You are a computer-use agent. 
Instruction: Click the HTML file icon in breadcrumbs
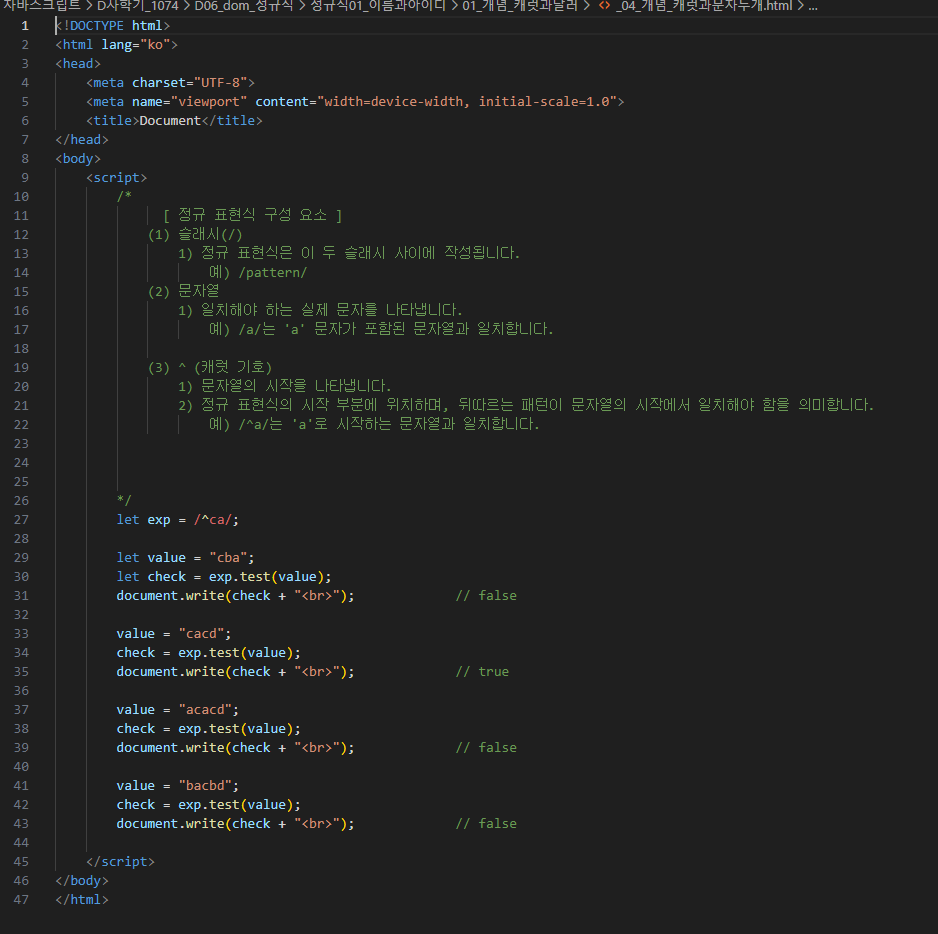pyautogui.click(x=604, y=6)
